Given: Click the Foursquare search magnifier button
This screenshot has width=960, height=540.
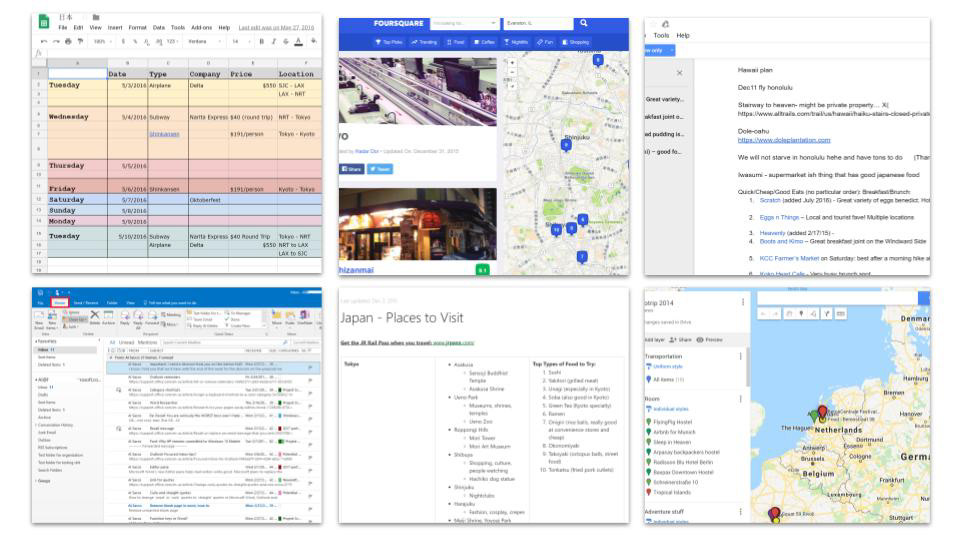Looking at the screenshot, I should tap(584, 23).
